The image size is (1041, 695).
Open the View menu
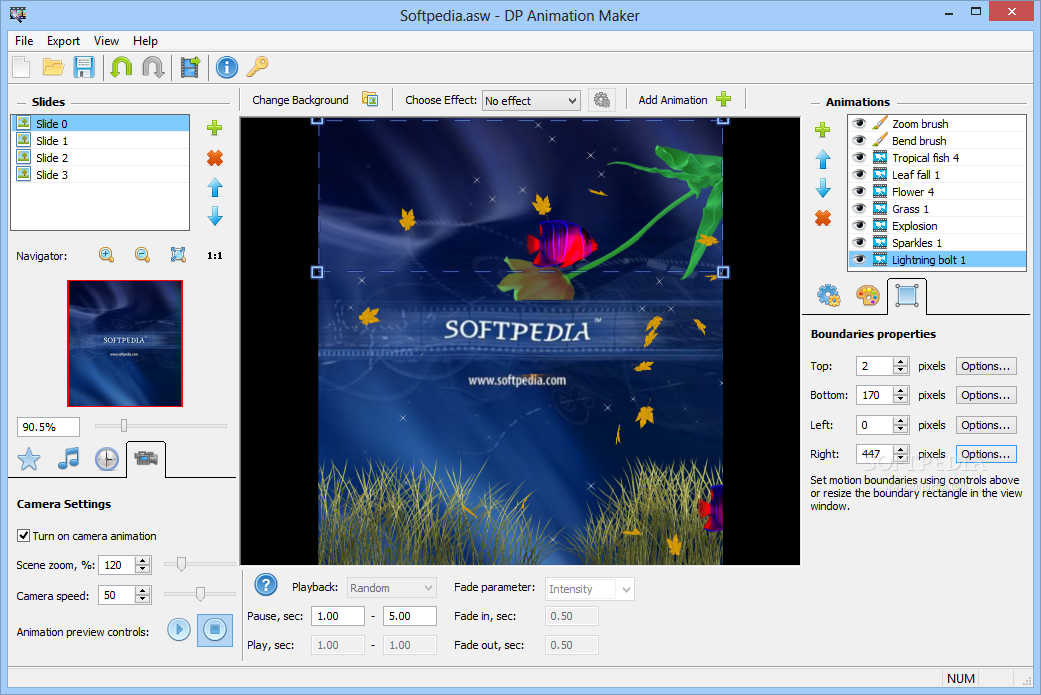click(x=106, y=41)
